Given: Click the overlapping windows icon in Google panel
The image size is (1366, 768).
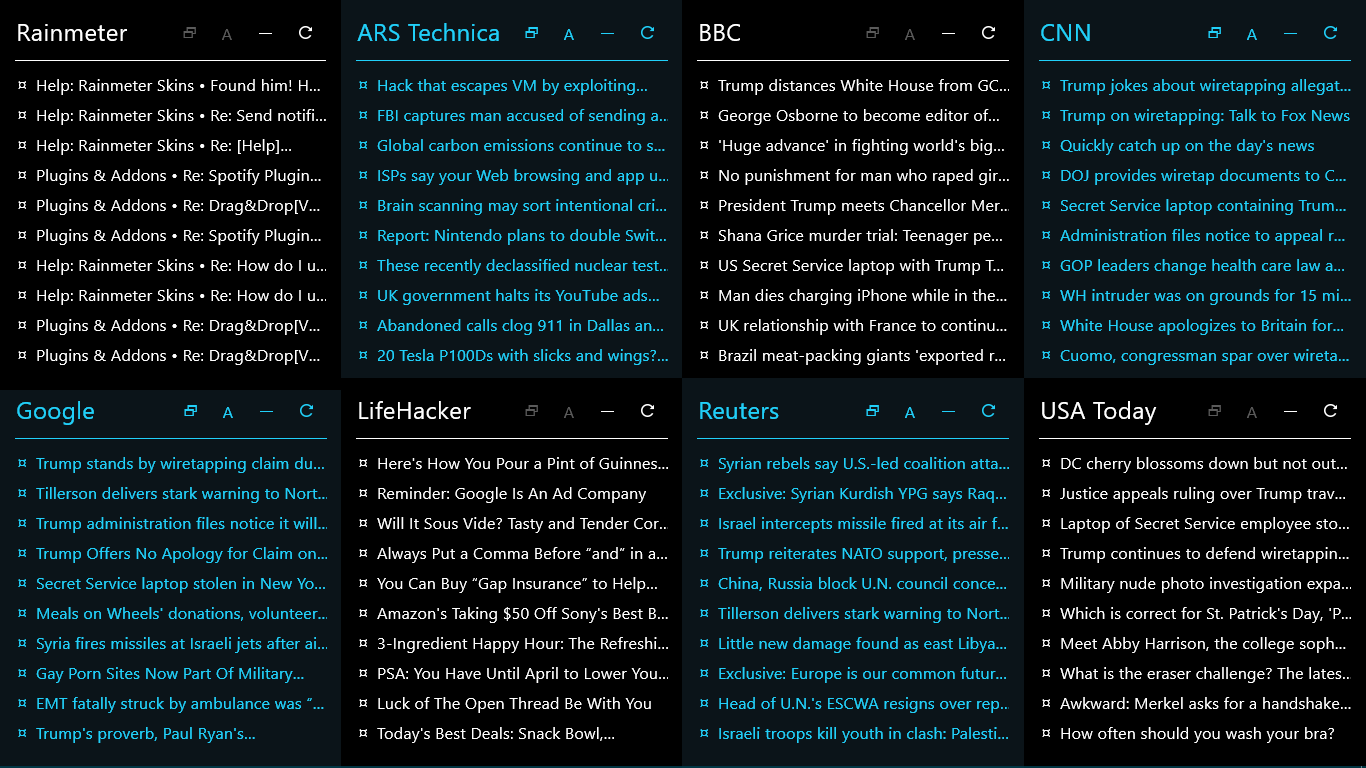Looking at the screenshot, I should 191,411.
